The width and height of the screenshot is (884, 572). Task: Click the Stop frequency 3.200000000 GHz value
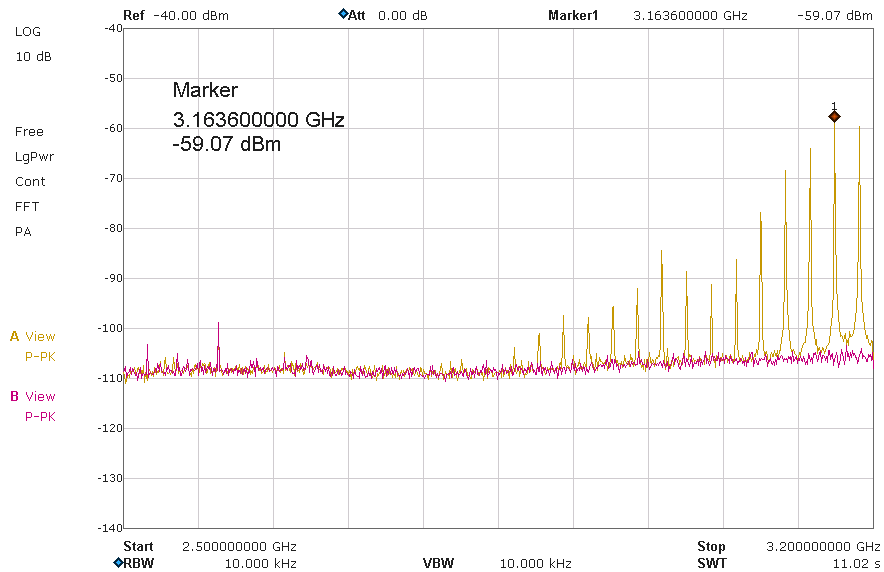click(x=820, y=546)
